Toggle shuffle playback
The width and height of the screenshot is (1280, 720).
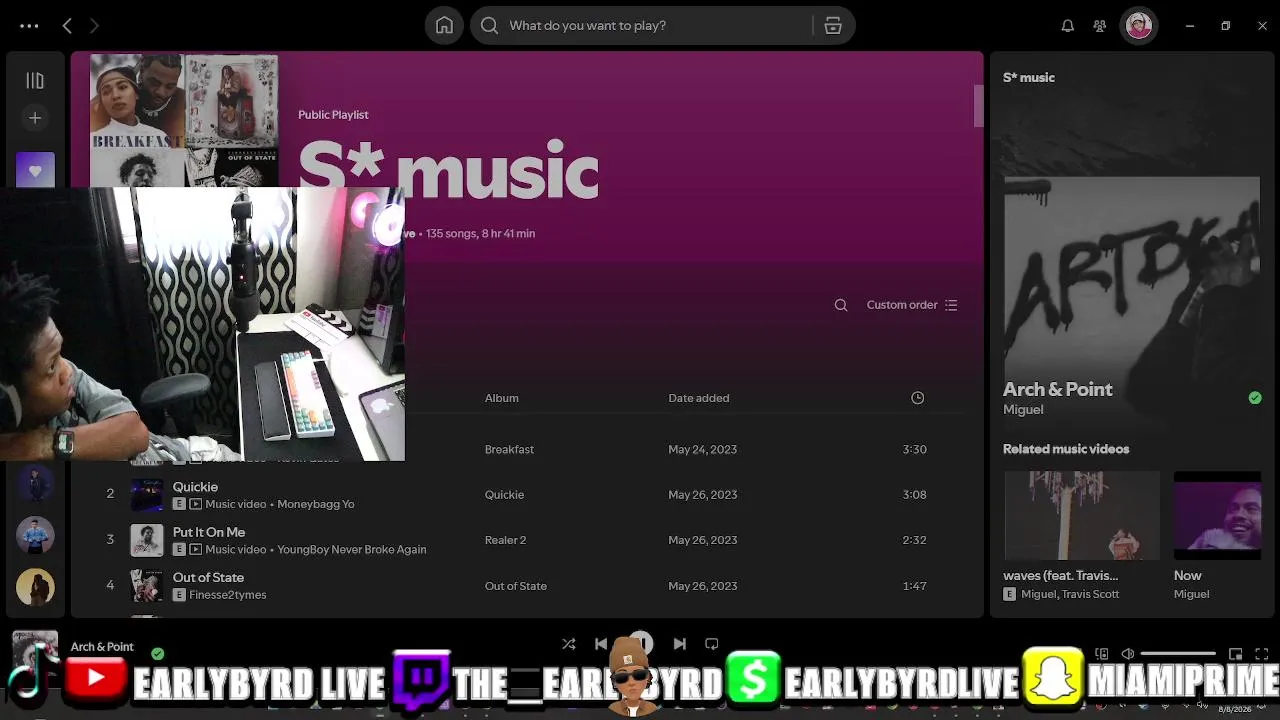[568, 644]
